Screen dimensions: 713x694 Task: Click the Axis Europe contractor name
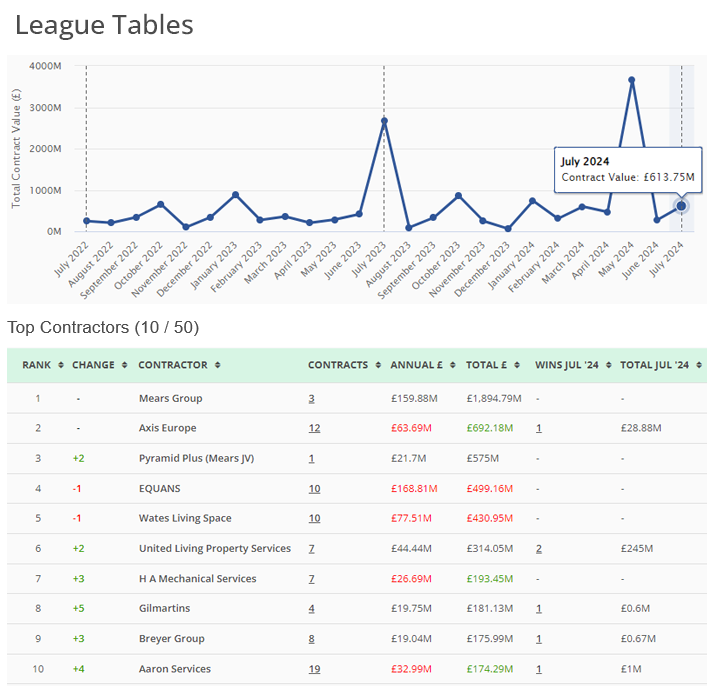(167, 428)
